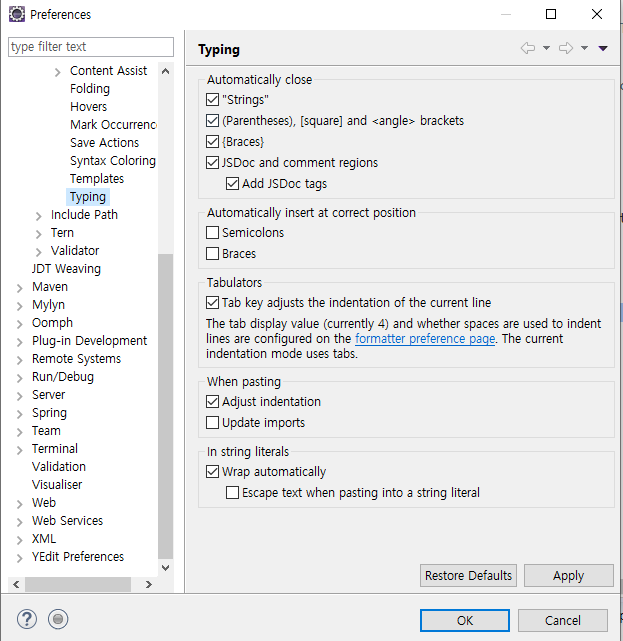Click the Help question mark icon

point(27,619)
